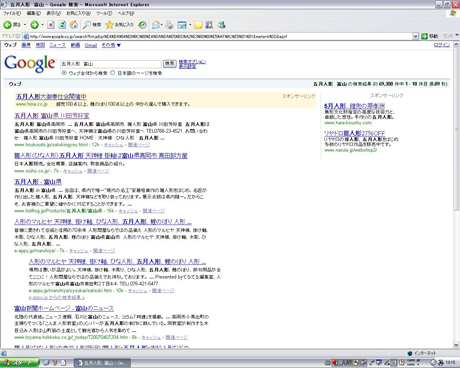Open the ヘルプ menu
460x368 pixels.
tap(126, 13)
